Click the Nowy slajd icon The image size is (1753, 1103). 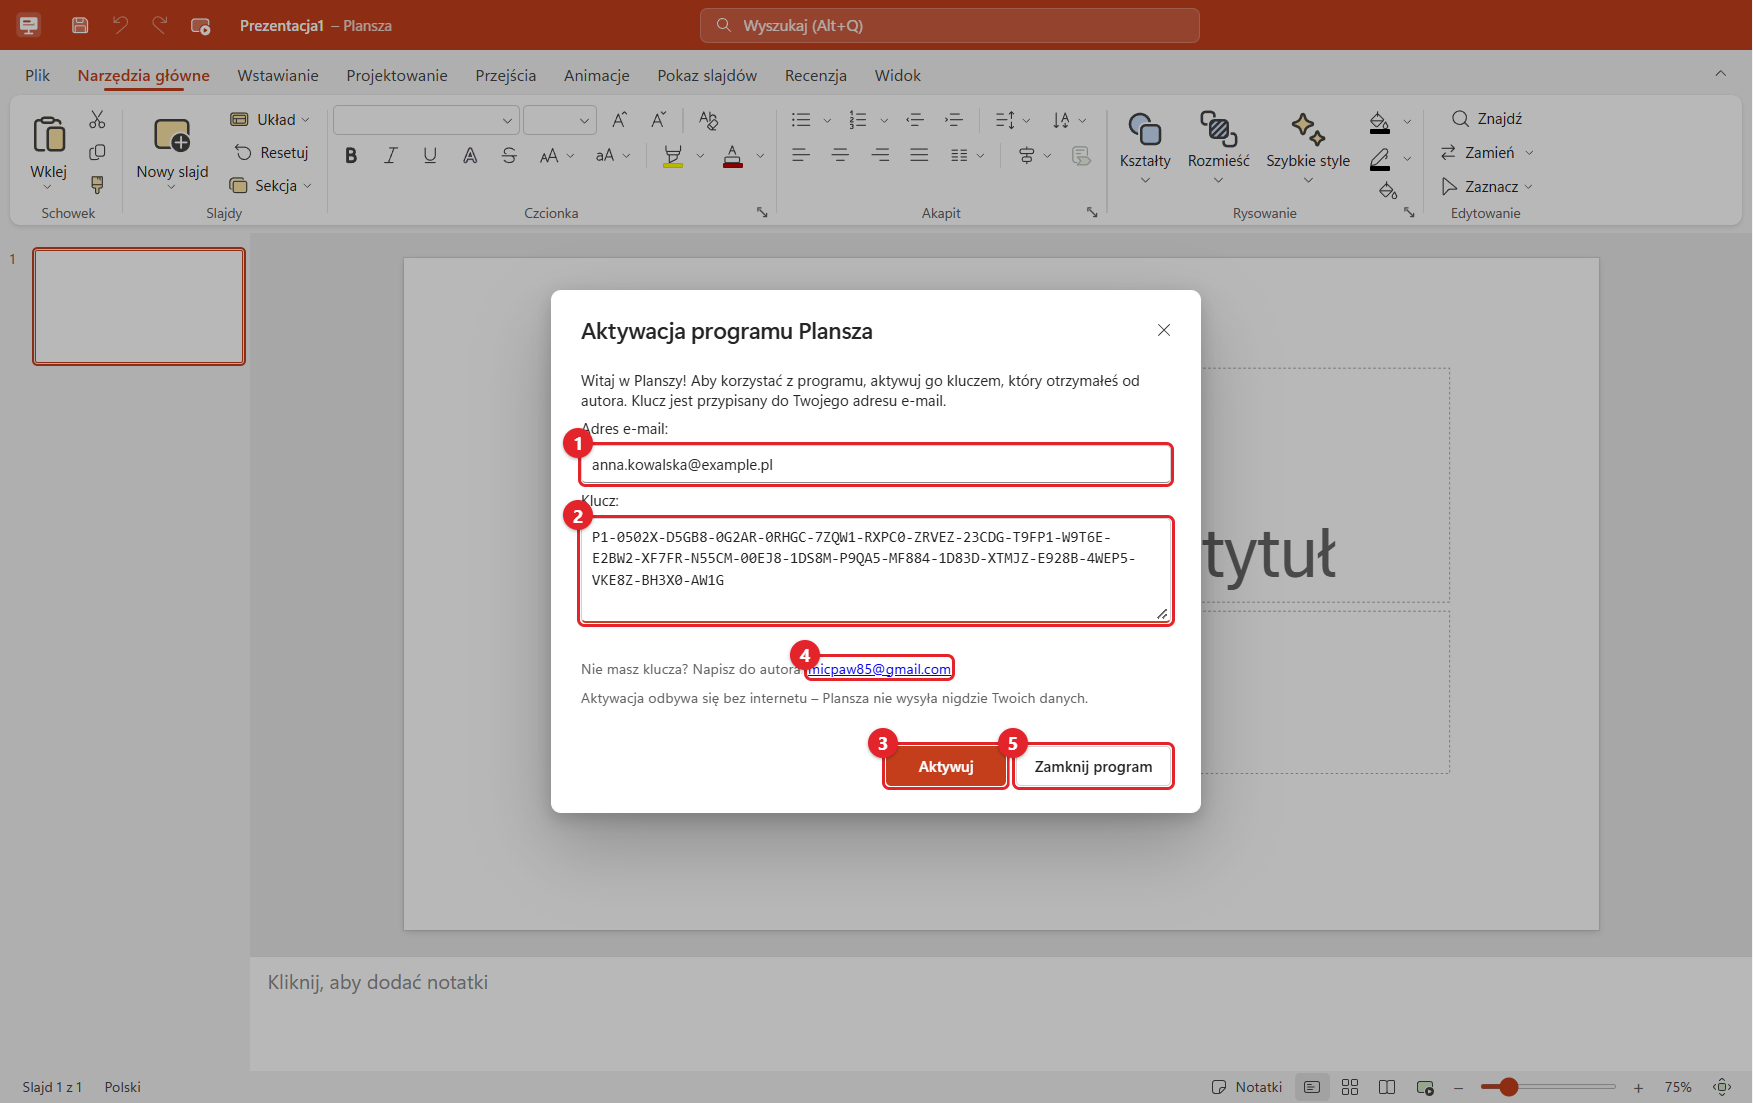coord(172,134)
